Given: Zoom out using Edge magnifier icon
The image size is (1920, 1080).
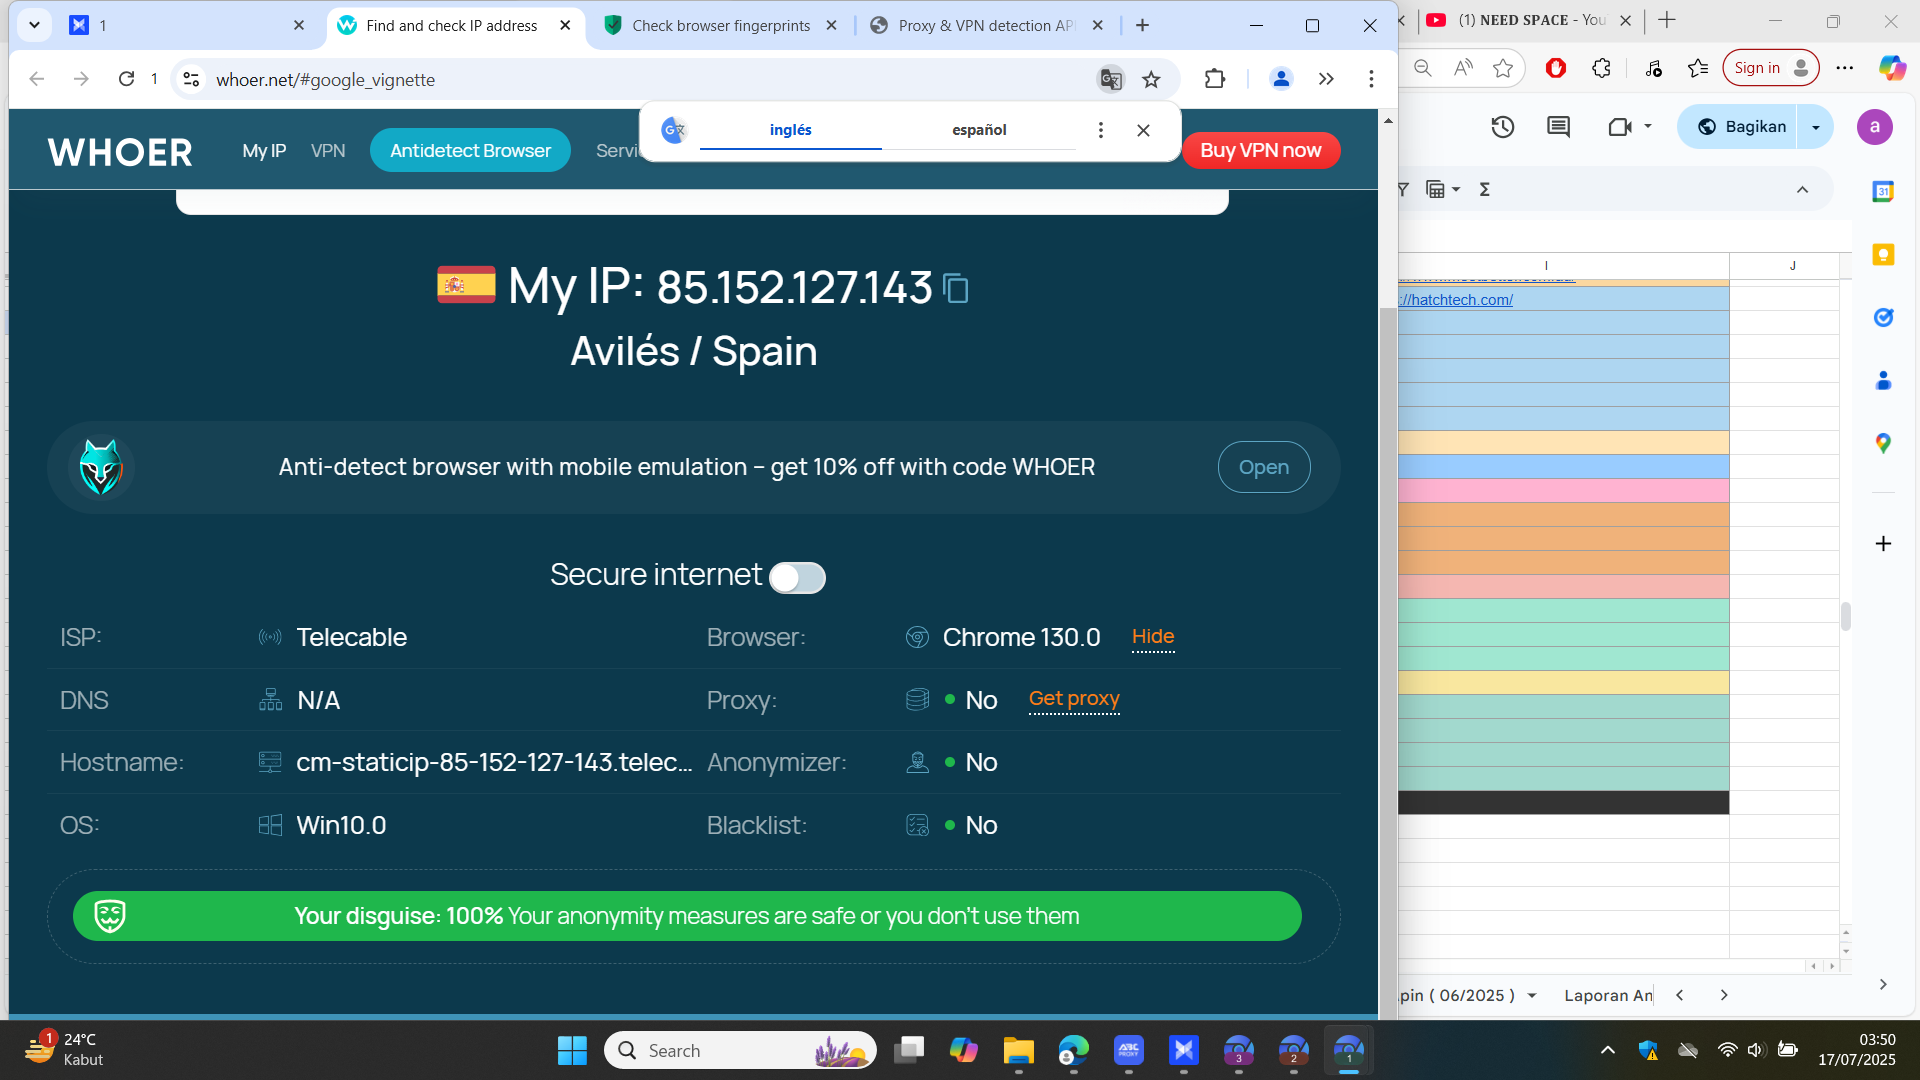Looking at the screenshot, I should [x=1423, y=67].
